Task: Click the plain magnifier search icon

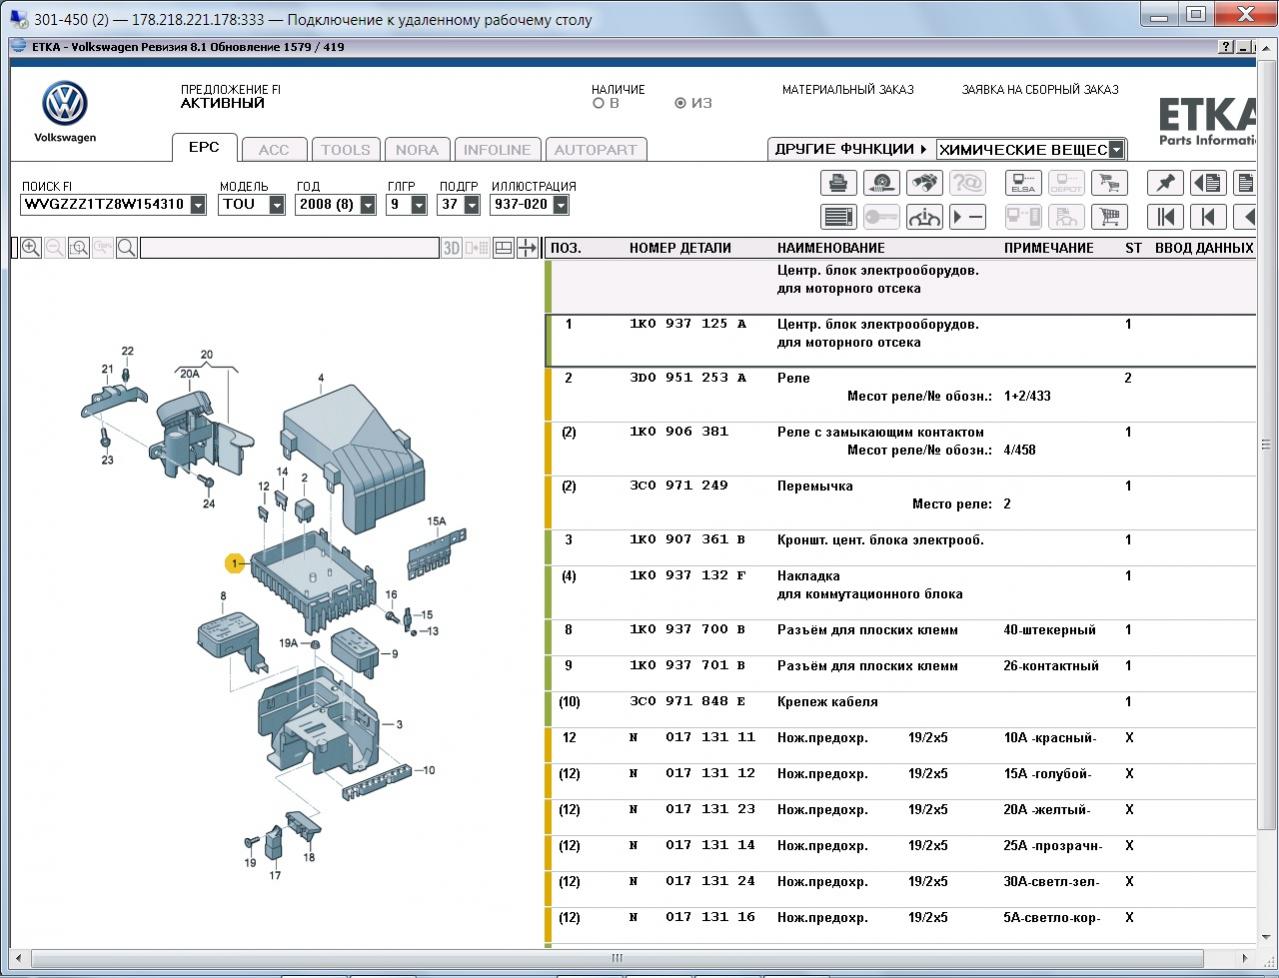Action: (127, 248)
